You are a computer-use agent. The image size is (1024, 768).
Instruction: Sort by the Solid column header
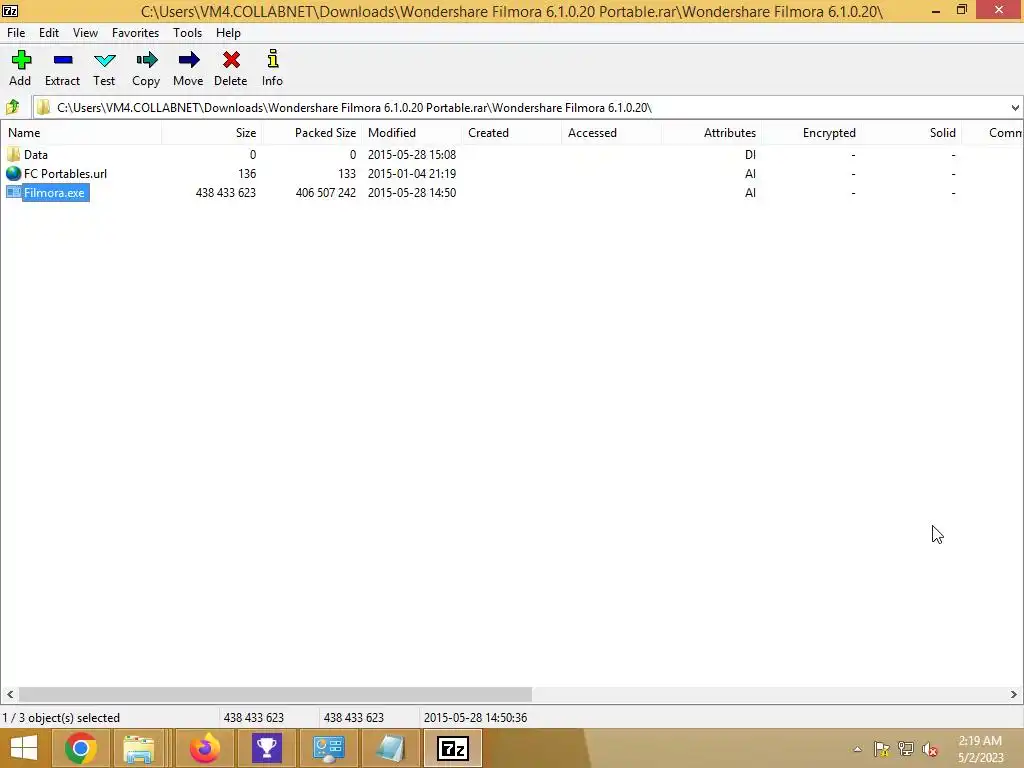click(911, 133)
